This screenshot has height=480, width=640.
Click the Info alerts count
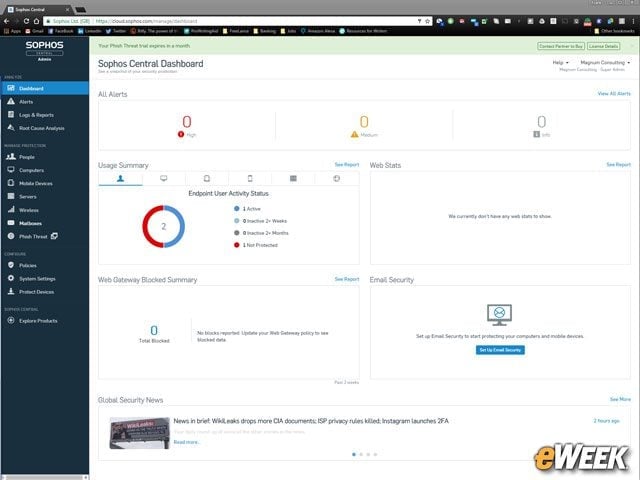[541, 122]
